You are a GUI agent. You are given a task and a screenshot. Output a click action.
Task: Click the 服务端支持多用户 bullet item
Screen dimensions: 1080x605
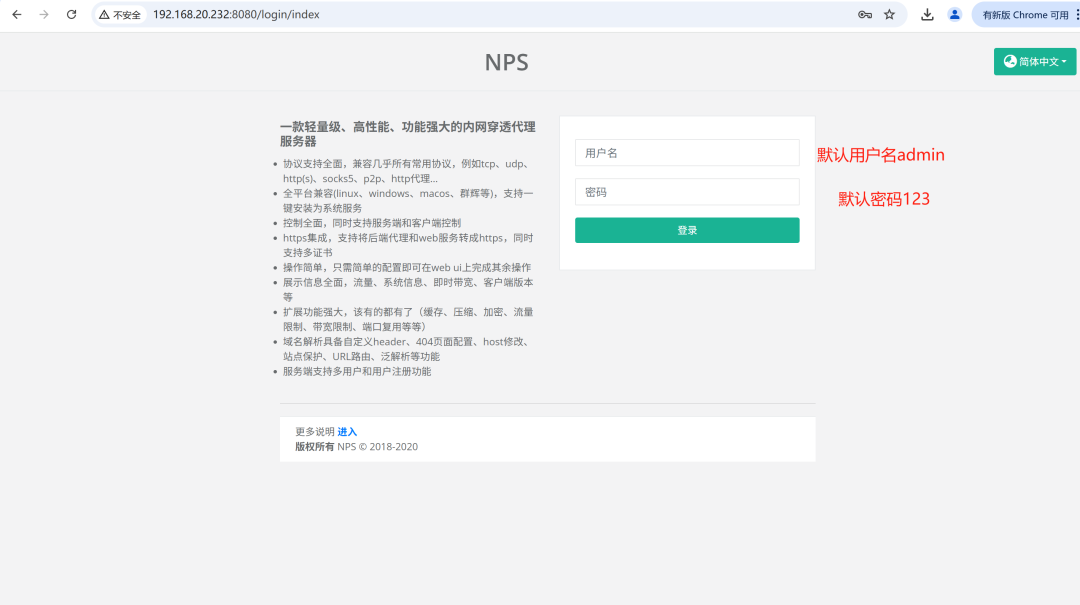pos(357,371)
